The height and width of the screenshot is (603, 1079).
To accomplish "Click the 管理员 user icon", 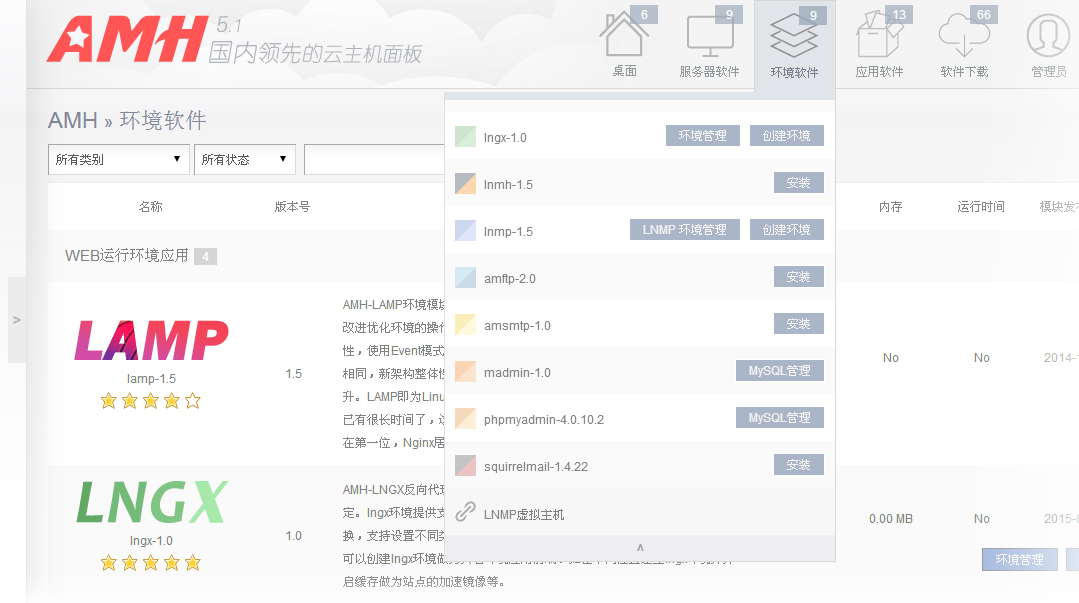I will pos(1048,40).
